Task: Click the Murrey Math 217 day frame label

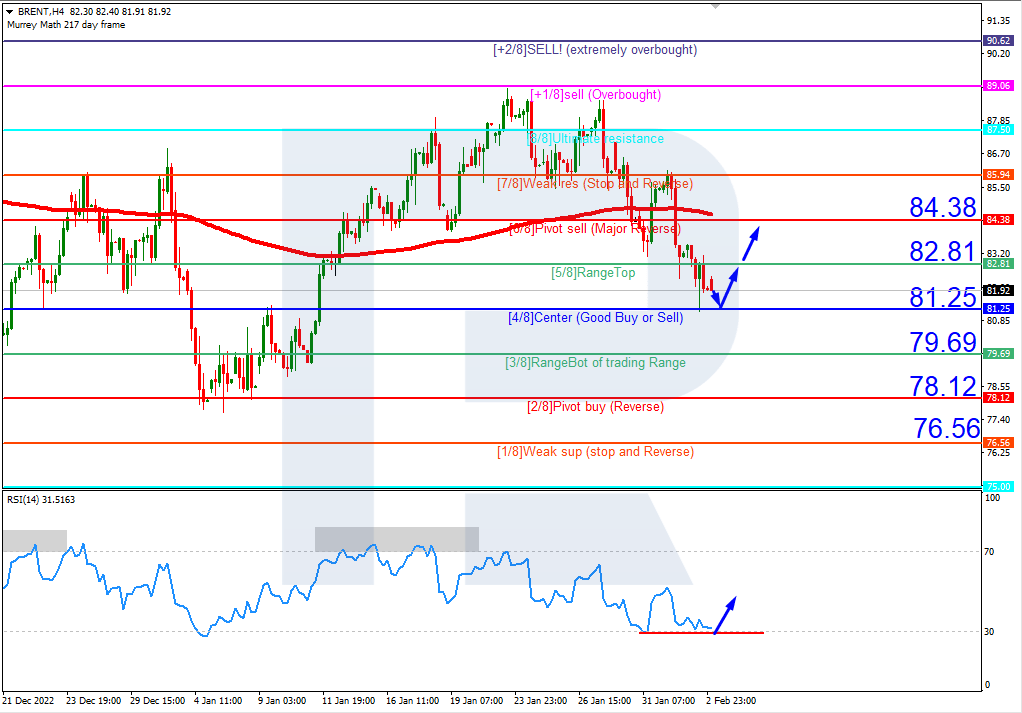Action: click(x=65, y=25)
